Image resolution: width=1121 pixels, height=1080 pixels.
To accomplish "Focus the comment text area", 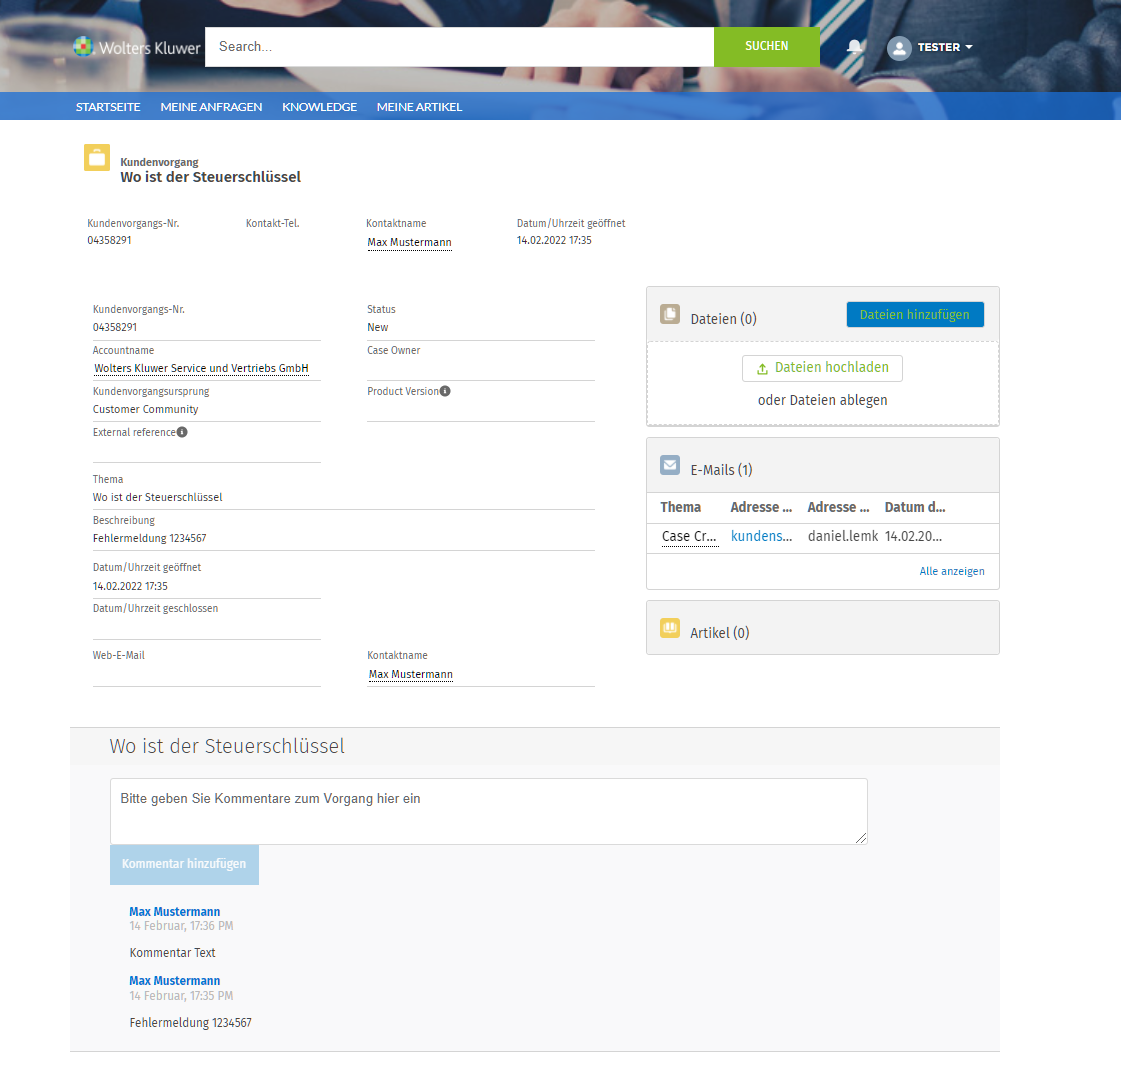I will (488, 811).
